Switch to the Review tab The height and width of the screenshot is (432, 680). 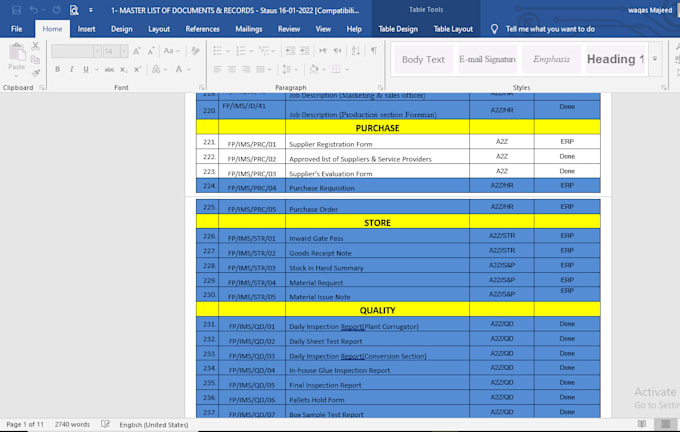(x=289, y=29)
